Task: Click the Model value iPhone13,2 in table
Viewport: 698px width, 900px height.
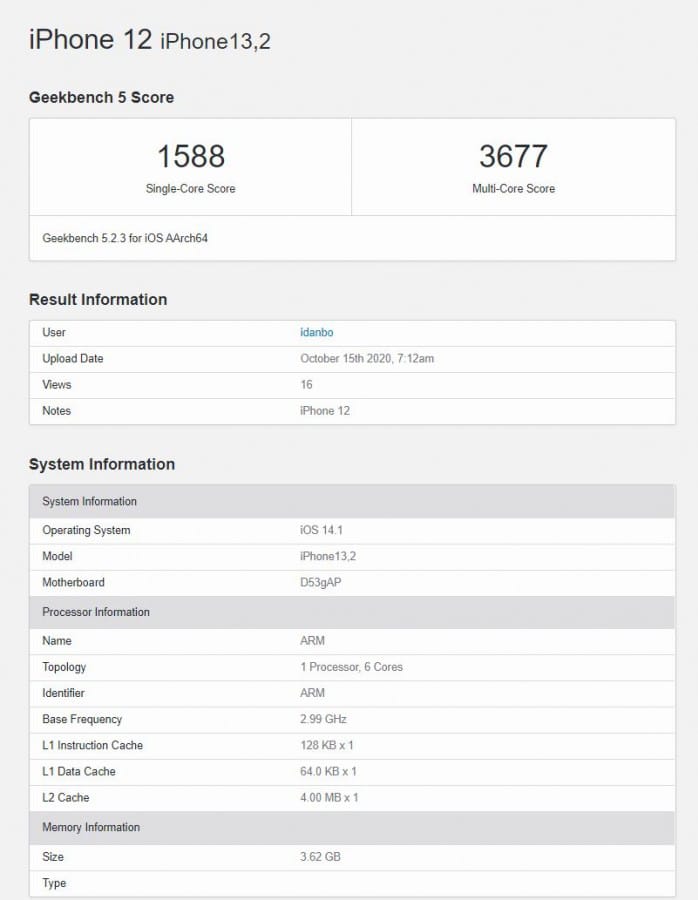Action: [x=328, y=556]
